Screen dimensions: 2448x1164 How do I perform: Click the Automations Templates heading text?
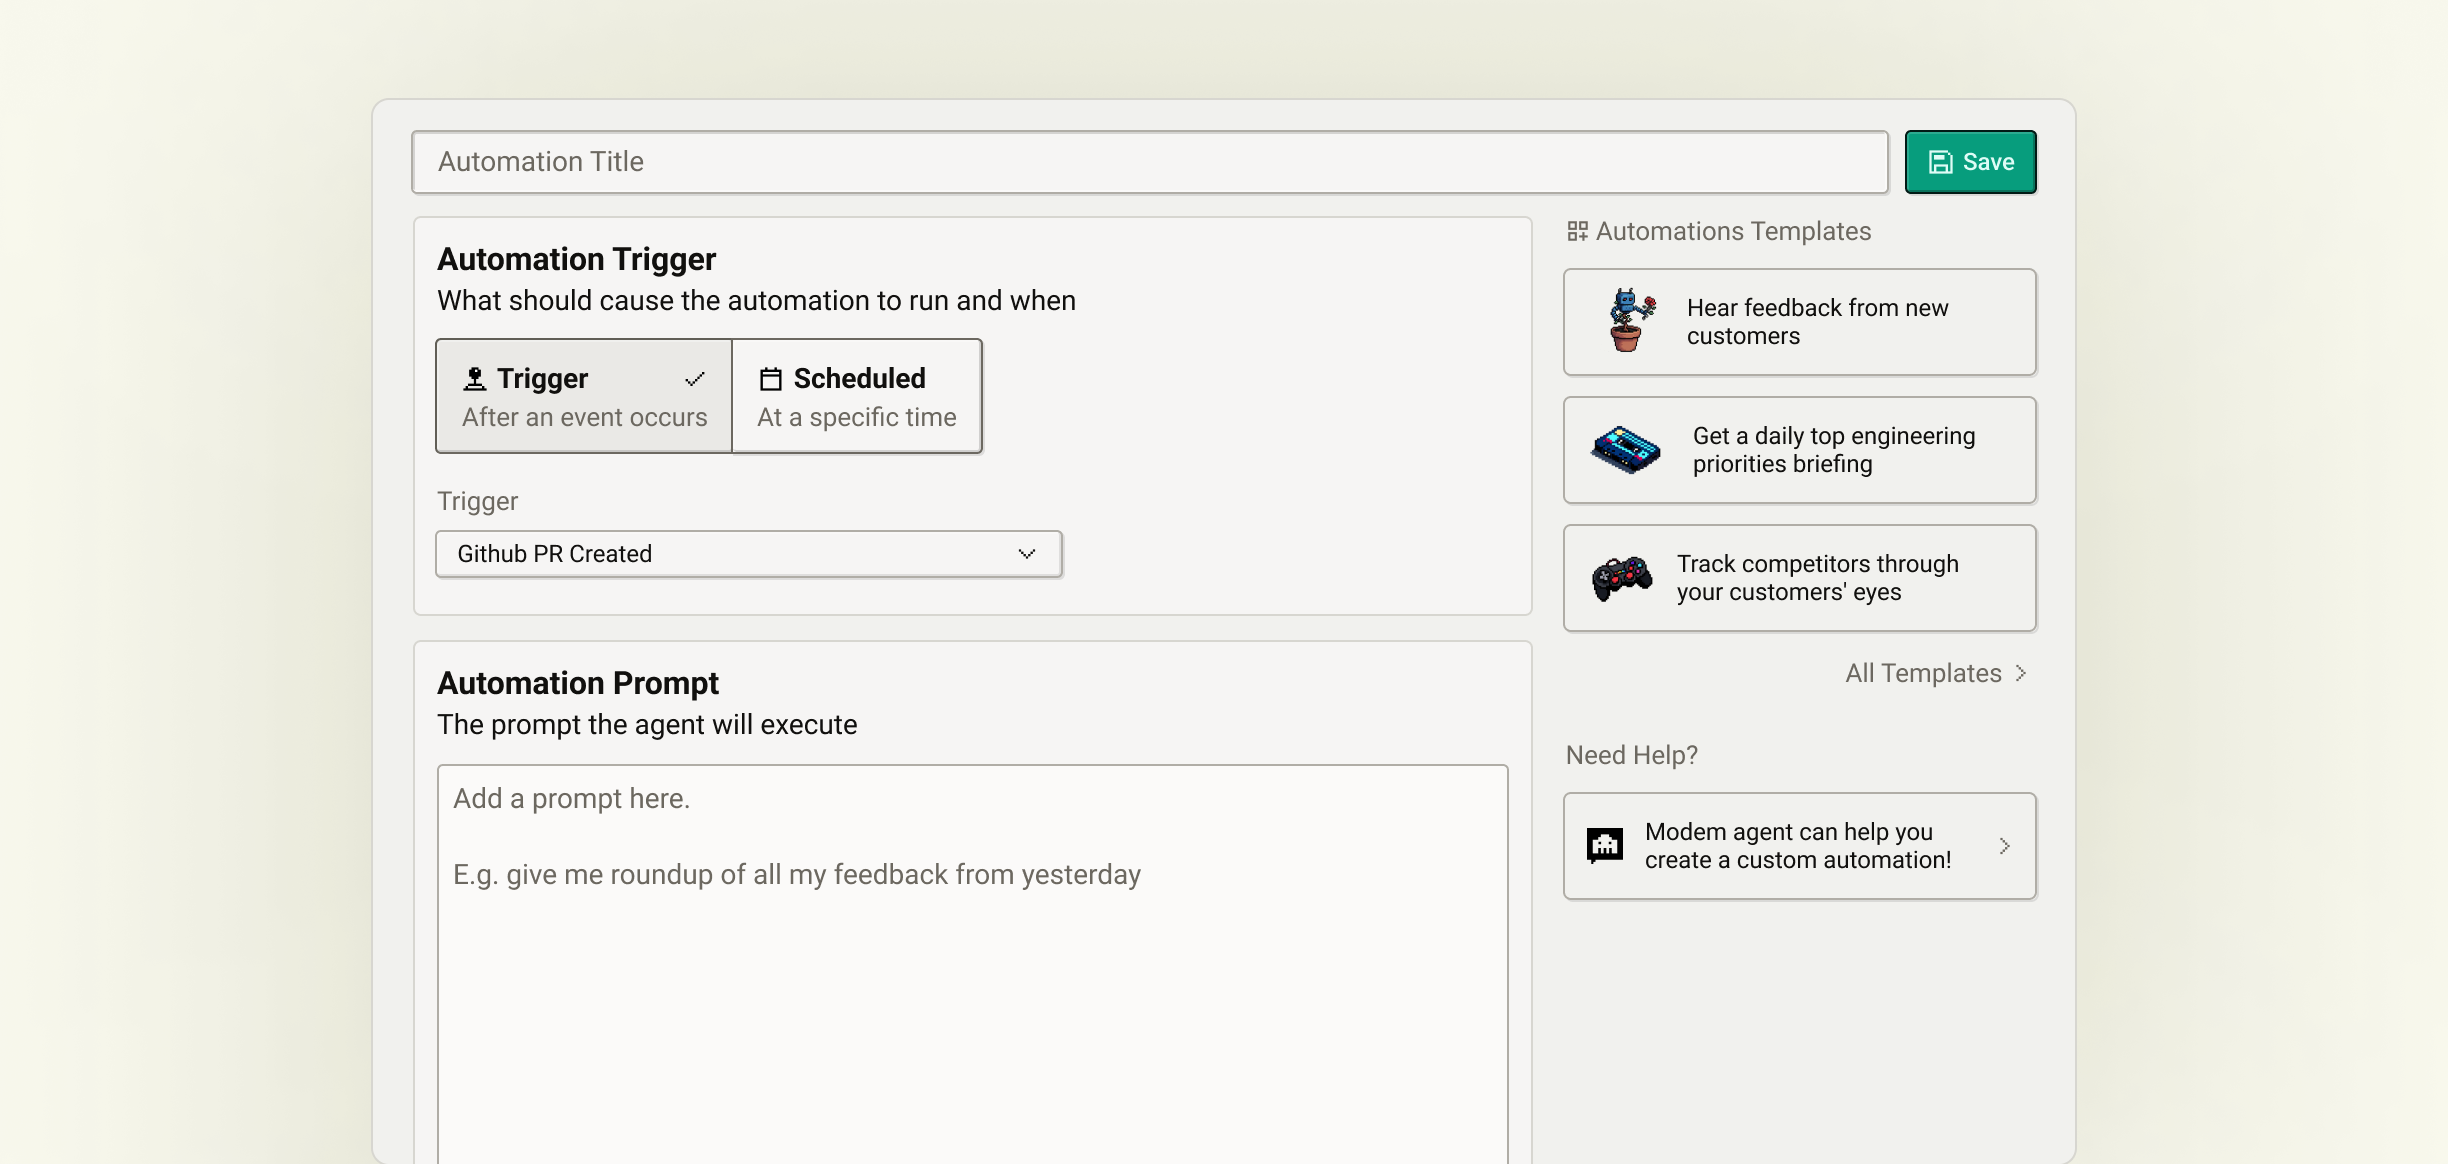[x=1733, y=231]
